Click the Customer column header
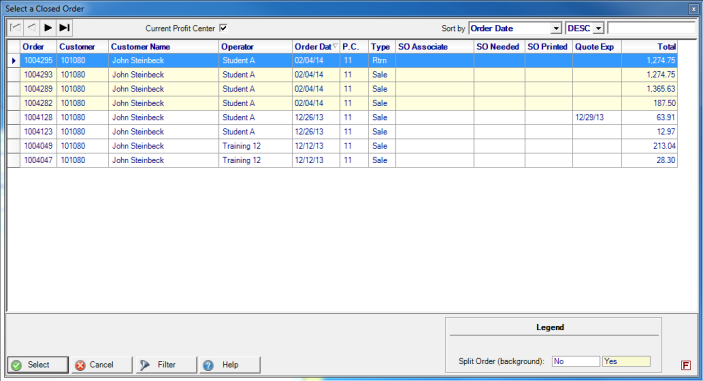 tap(82, 47)
